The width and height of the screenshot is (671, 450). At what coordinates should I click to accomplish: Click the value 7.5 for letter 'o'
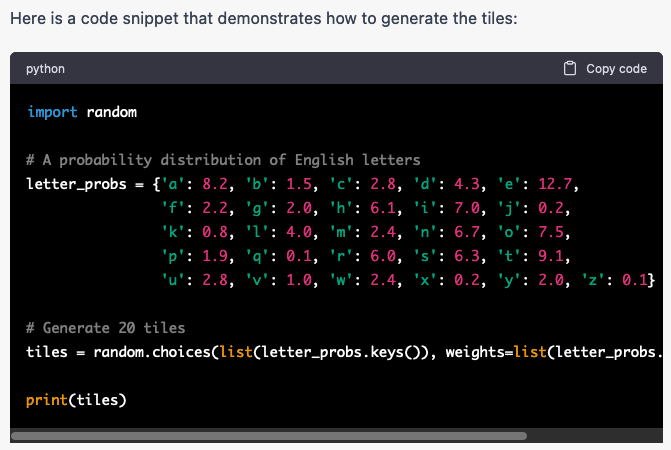pos(551,232)
